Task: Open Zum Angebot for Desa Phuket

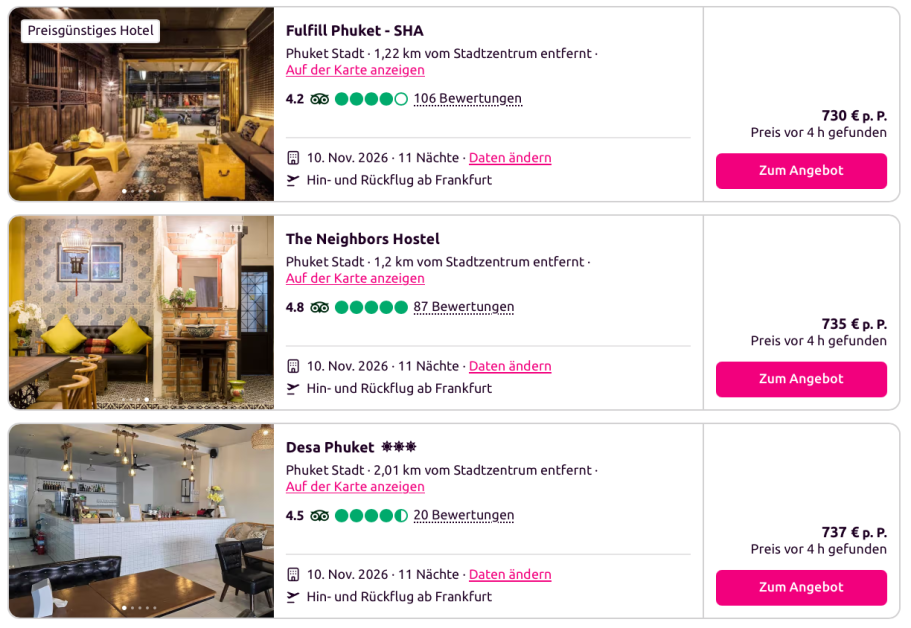Action: pos(801,587)
